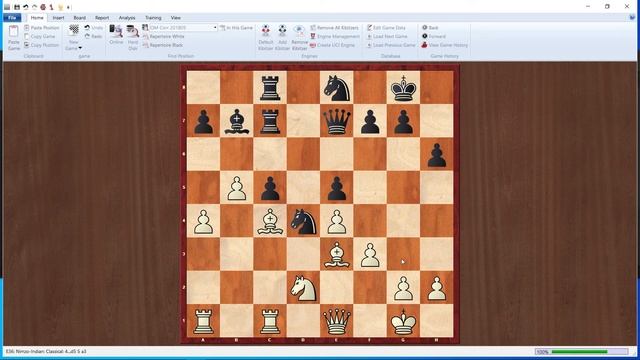Click redo arrow in quick access toolbar
This screenshot has height=360, width=640.
pos(34,7)
